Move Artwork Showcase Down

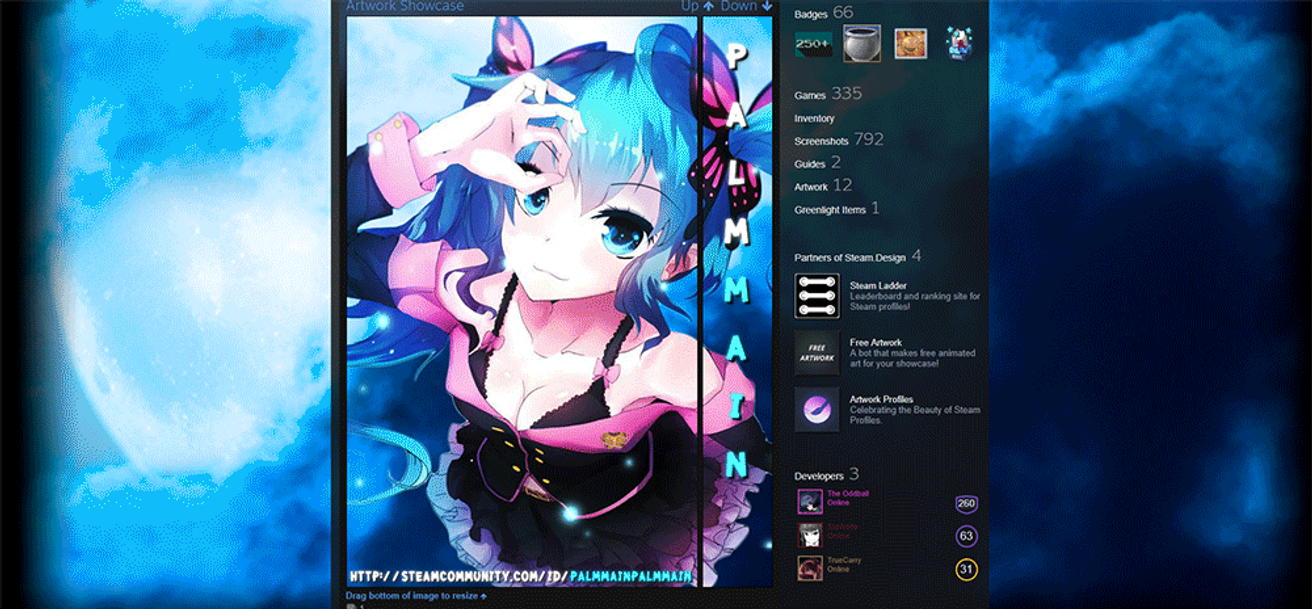pos(746,6)
